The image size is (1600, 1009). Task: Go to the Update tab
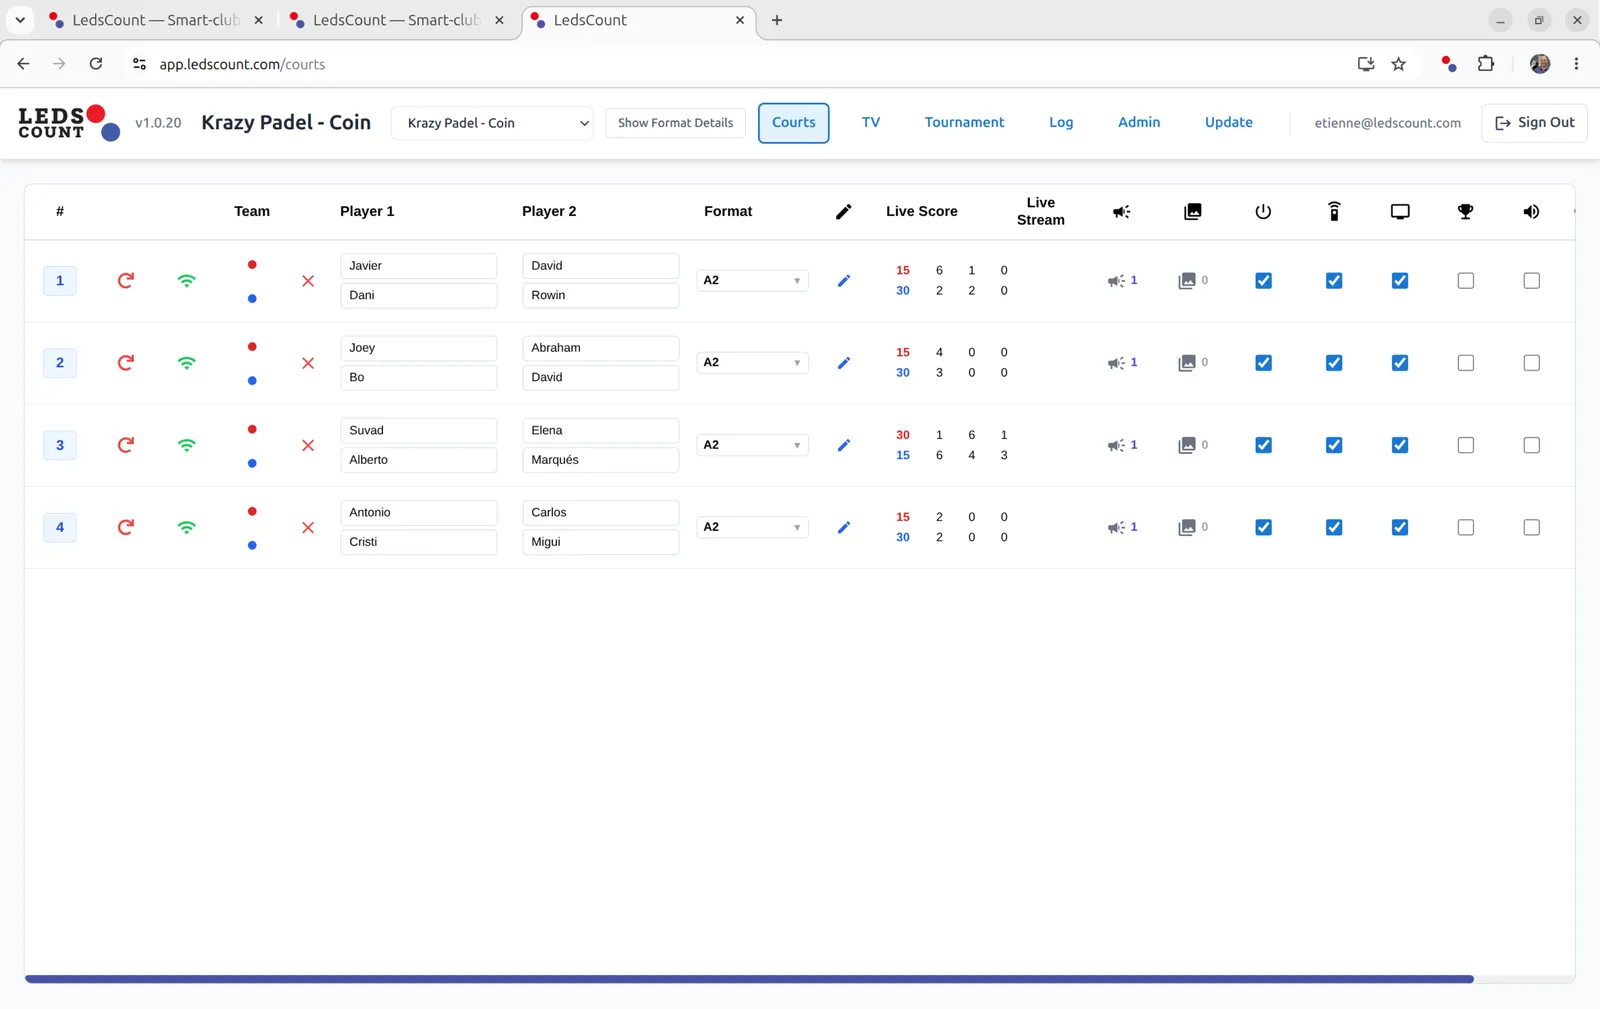(1228, 122)
